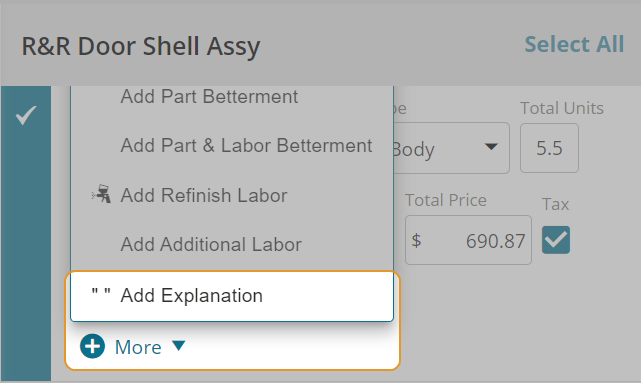The image size is (641, 383).
Task: Click the Select All link
Action: (574, 44)
